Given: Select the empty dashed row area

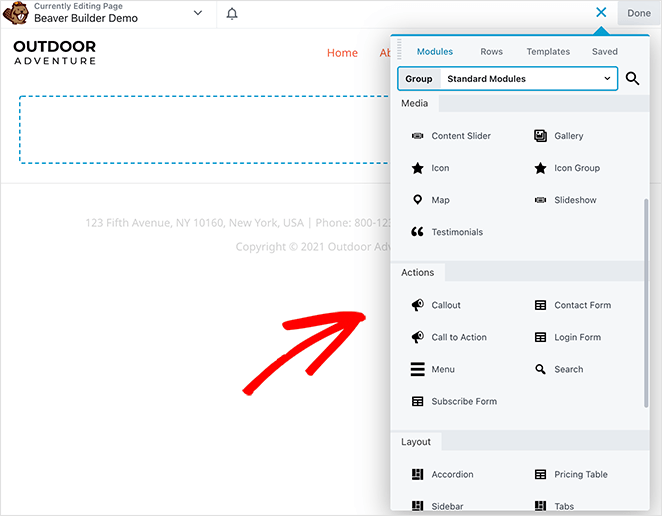Looking at the screenshot, I should click(204, 130).
